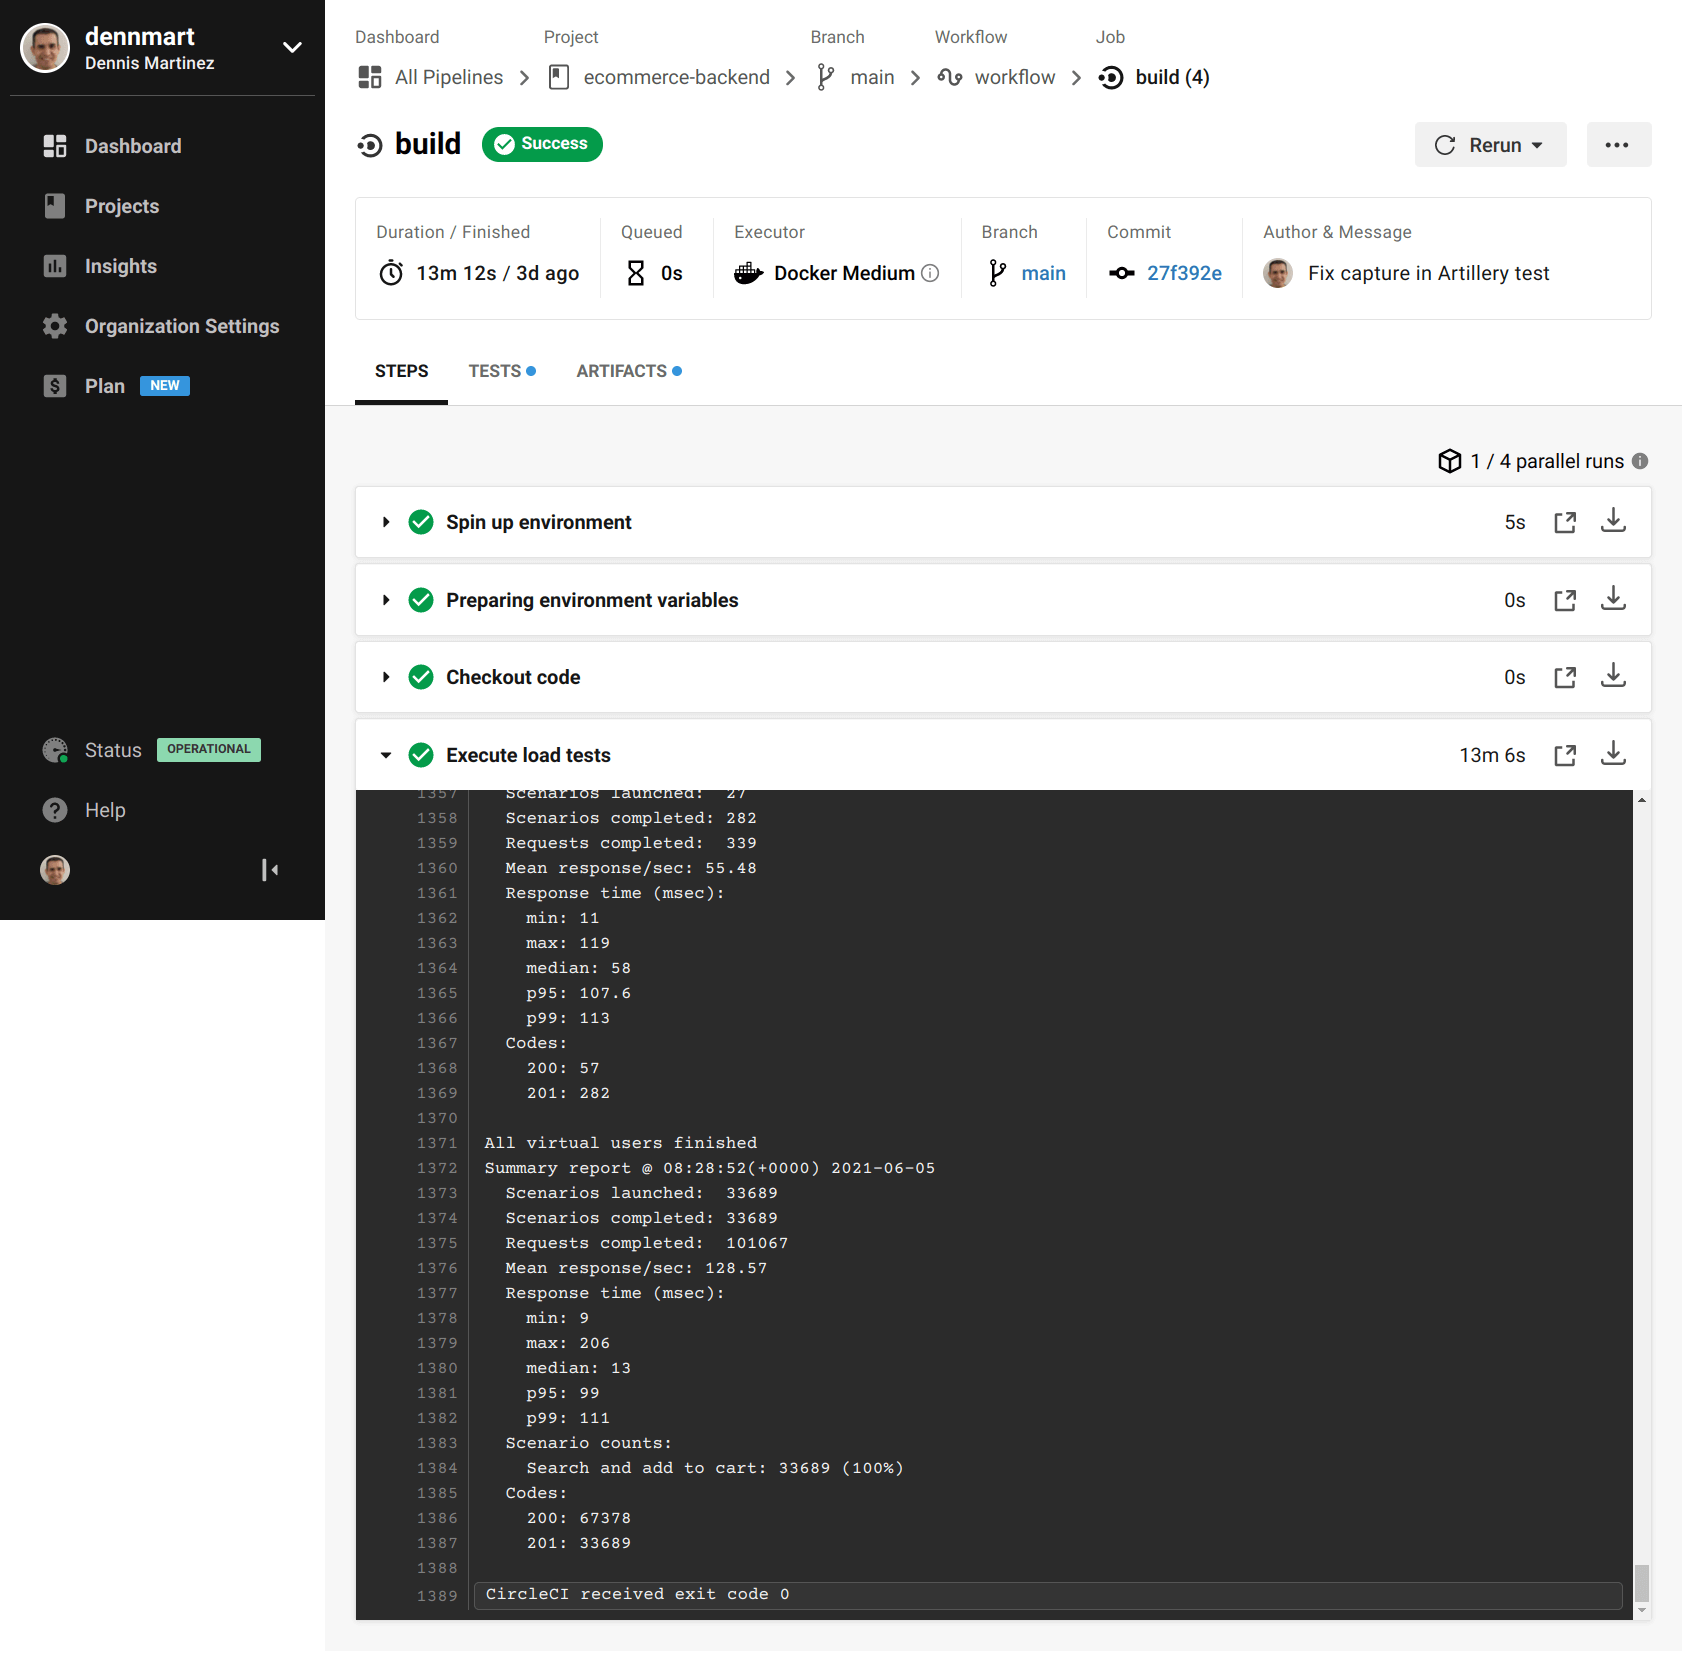Expand the Spin up environment step

tap(386, 521)
